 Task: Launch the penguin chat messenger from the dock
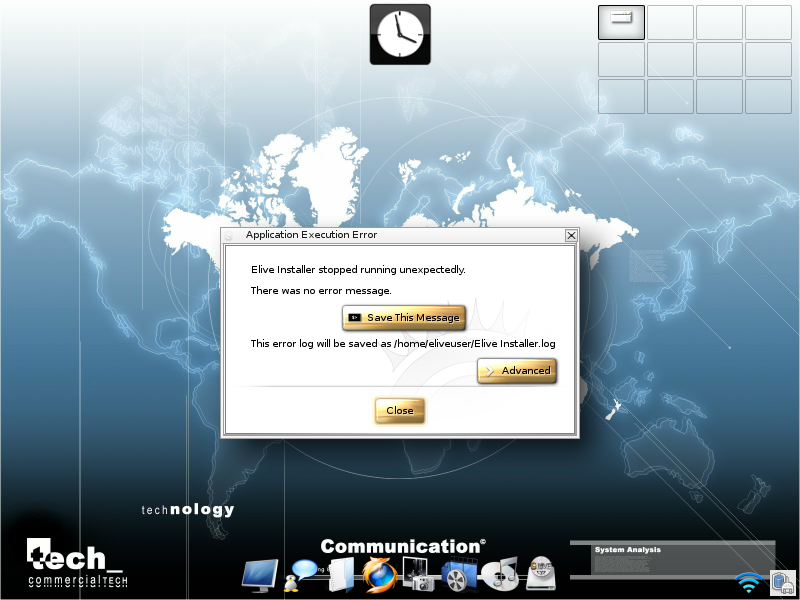(x=299, y=576)
